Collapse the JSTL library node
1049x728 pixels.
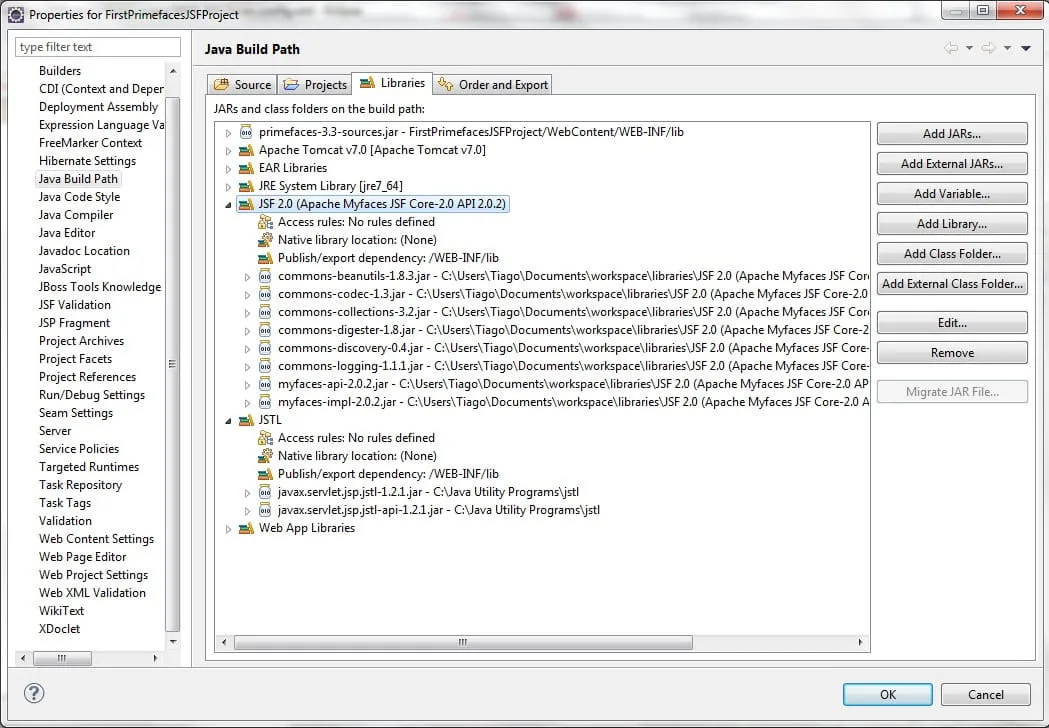click(228, 420)
